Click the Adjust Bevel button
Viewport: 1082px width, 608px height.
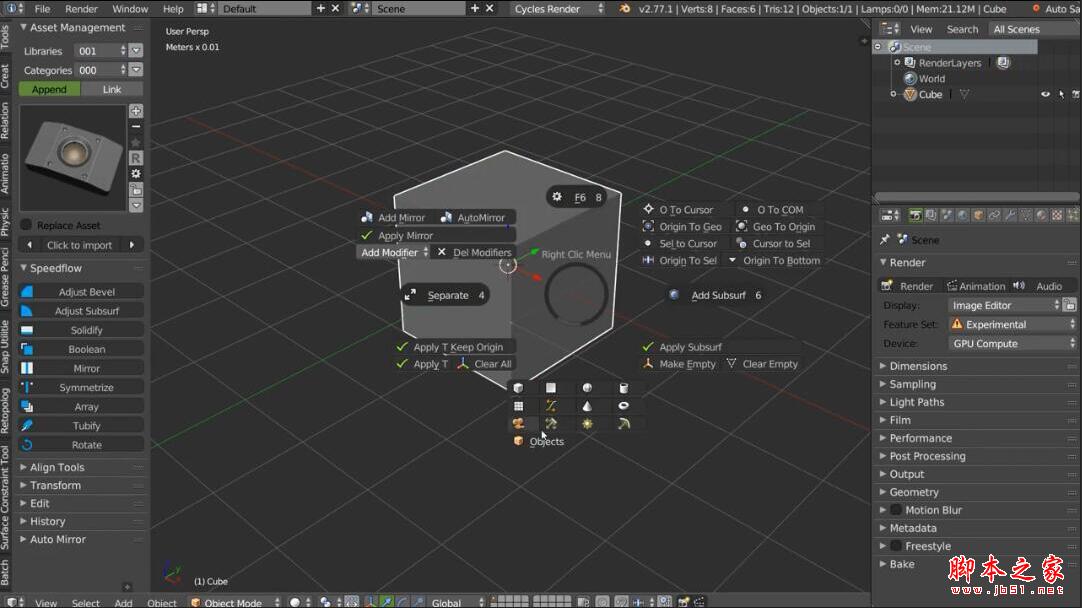80,292
